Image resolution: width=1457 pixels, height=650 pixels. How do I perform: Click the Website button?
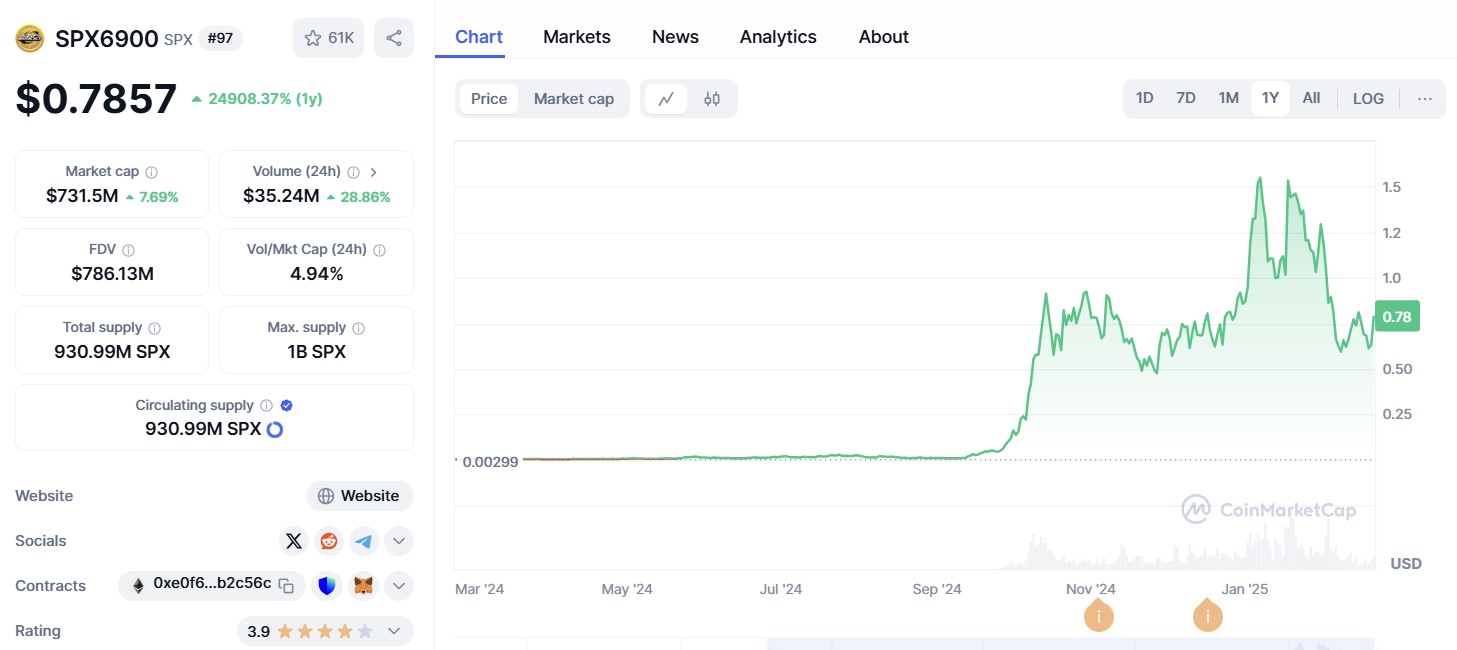coord(359,496)
